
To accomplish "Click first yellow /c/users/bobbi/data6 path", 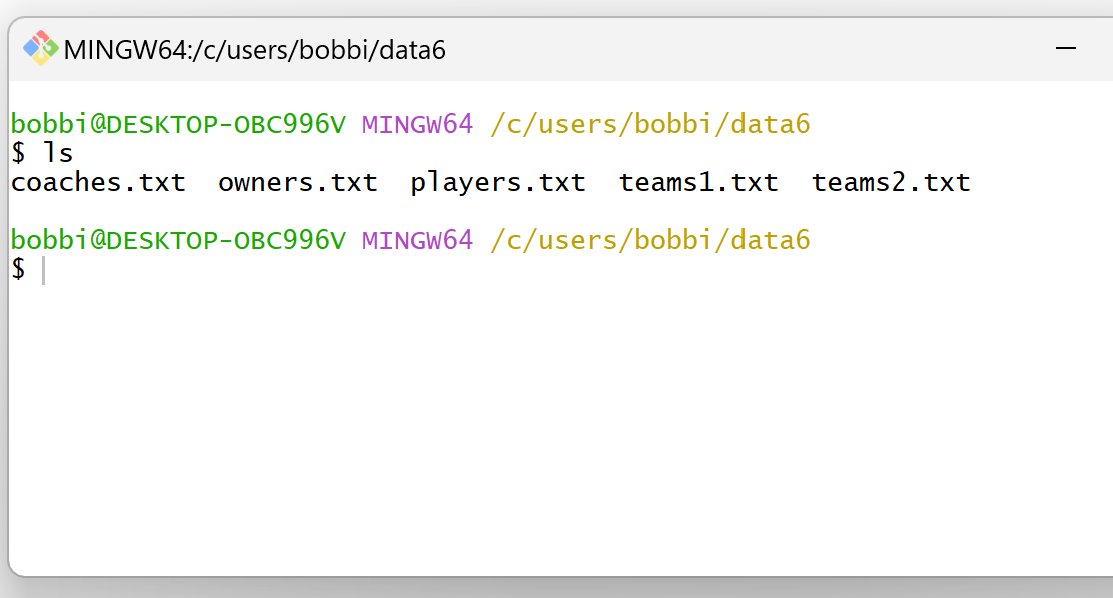I will [650, 124].
